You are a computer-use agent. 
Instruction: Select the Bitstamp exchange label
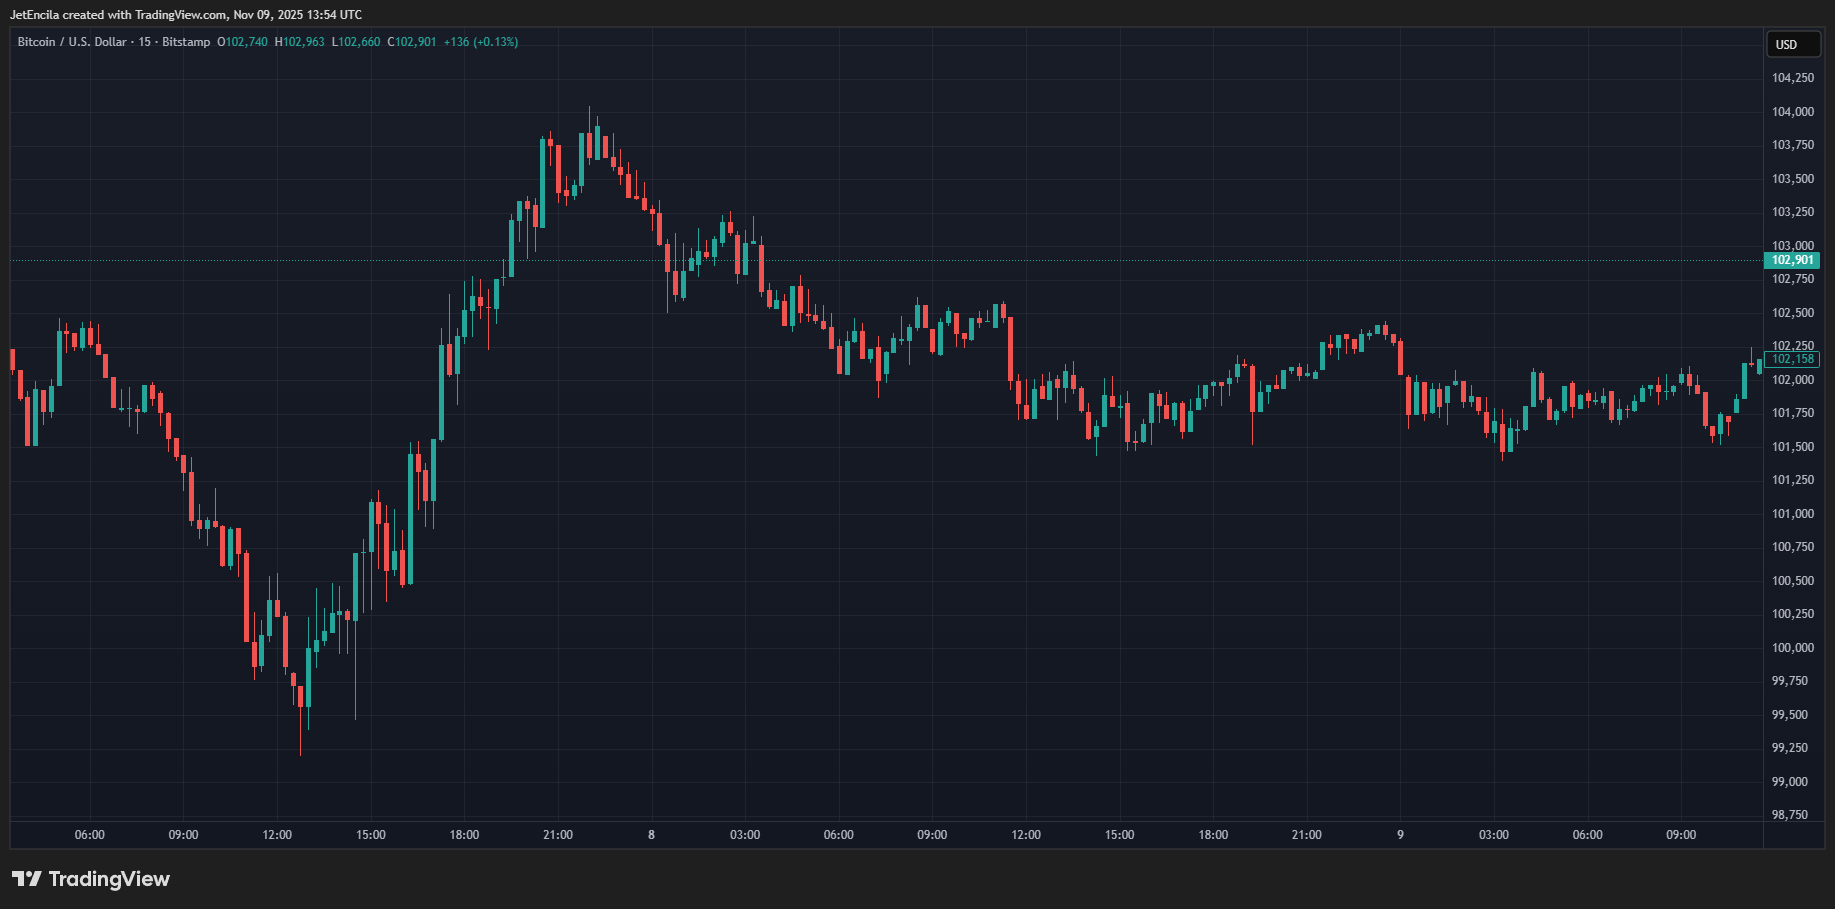point(184,42)
